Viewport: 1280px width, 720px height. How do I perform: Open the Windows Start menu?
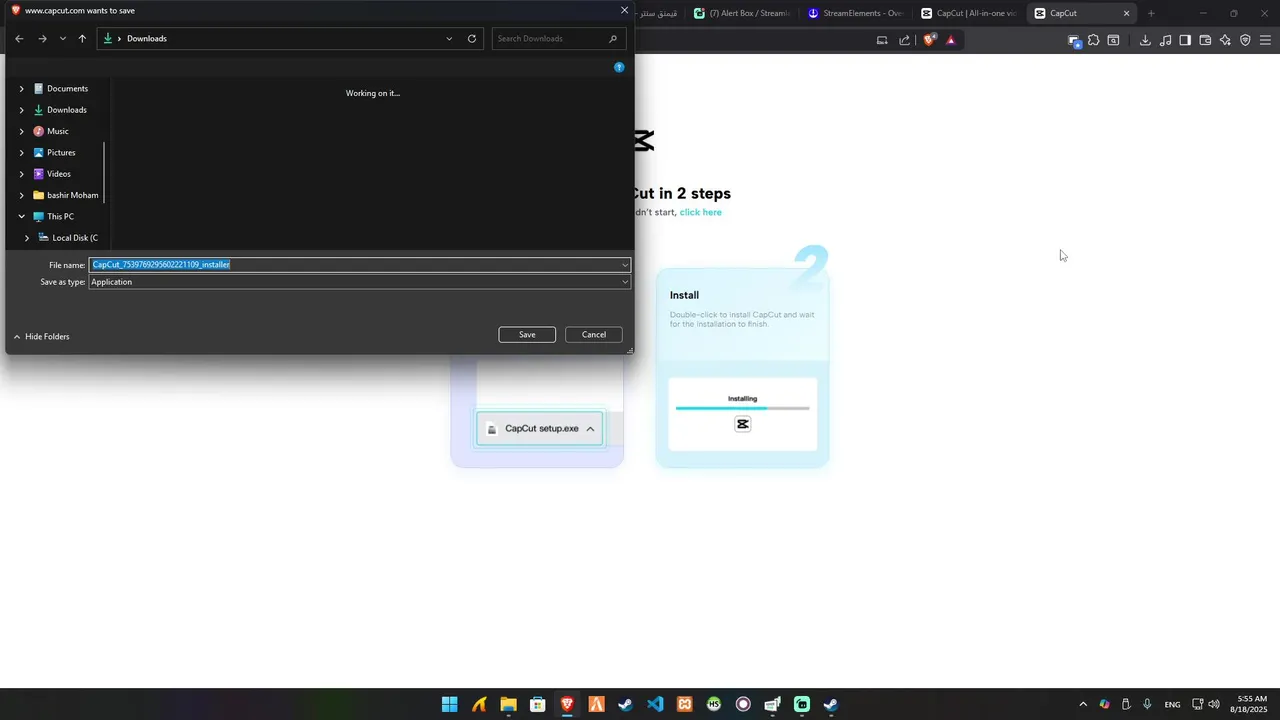[x=450, y=704]
